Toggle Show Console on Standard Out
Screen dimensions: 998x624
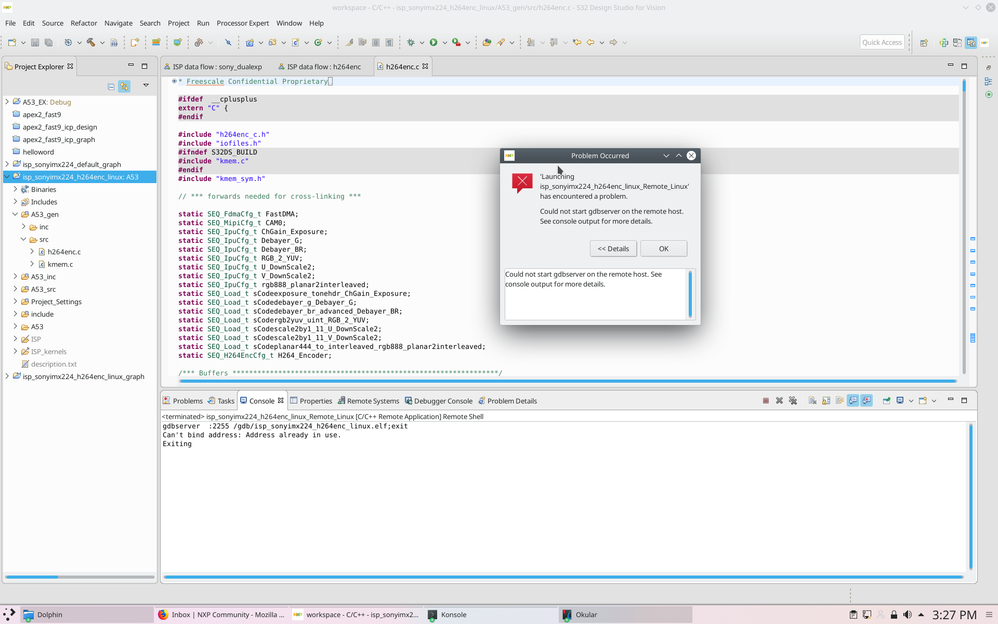(x=853, y=401)
